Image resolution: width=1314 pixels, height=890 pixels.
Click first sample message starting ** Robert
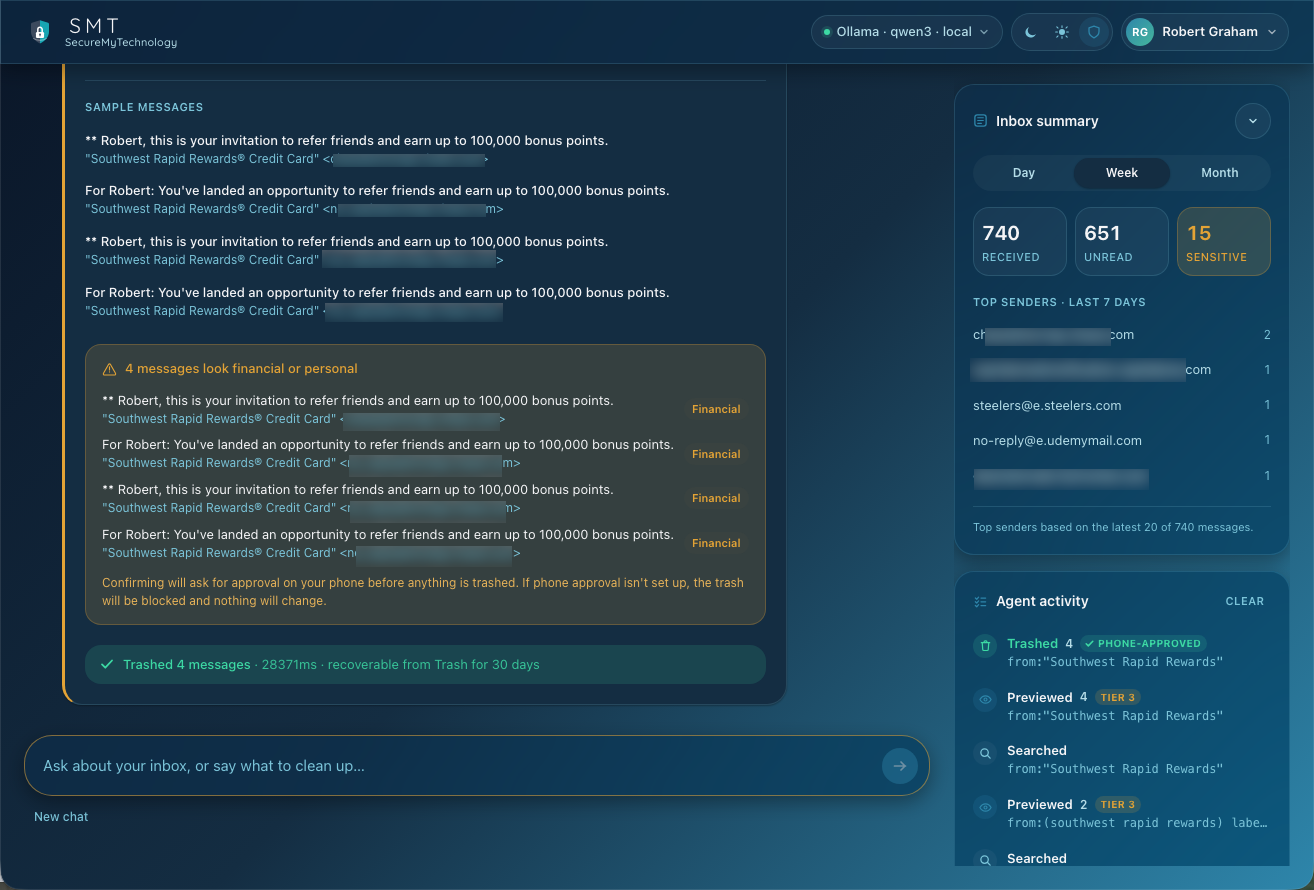pyautogui.click(x=347, y=141)
